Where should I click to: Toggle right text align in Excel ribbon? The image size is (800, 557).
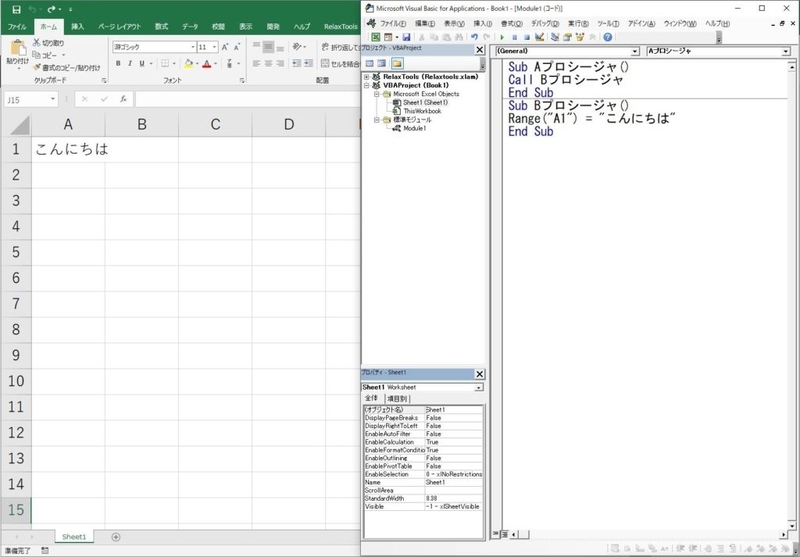tap(280, 64)
